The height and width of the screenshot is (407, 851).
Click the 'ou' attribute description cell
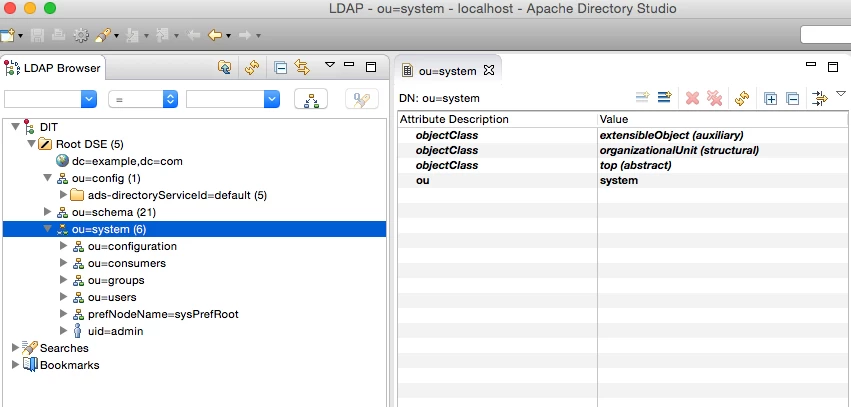498,180
